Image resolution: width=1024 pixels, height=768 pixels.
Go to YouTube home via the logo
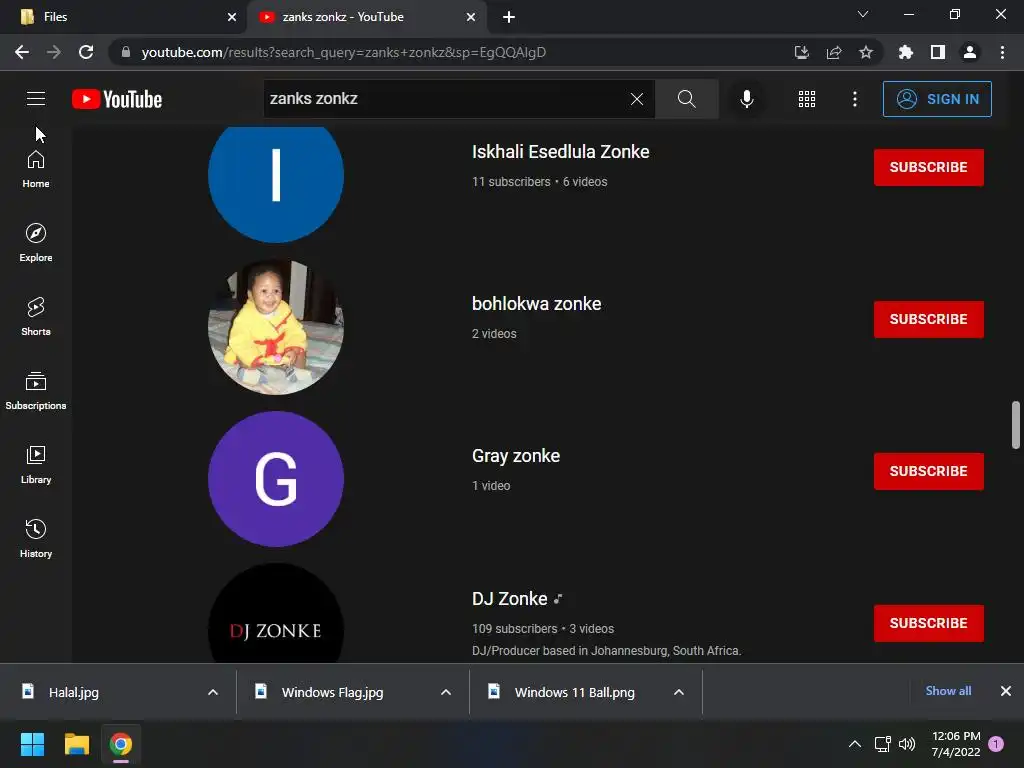(x=117, y=99)
